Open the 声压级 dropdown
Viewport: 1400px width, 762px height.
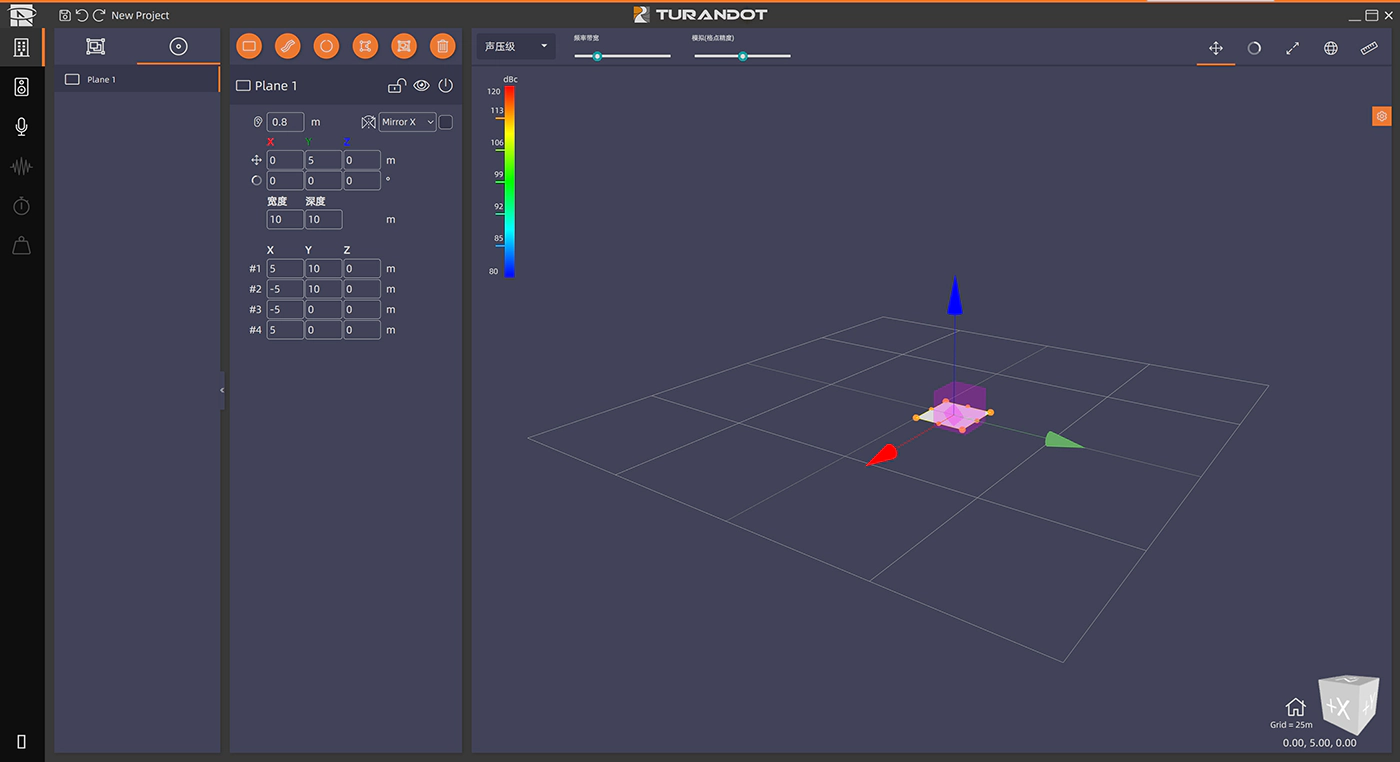pyautogui.click(x=516, y=46)
